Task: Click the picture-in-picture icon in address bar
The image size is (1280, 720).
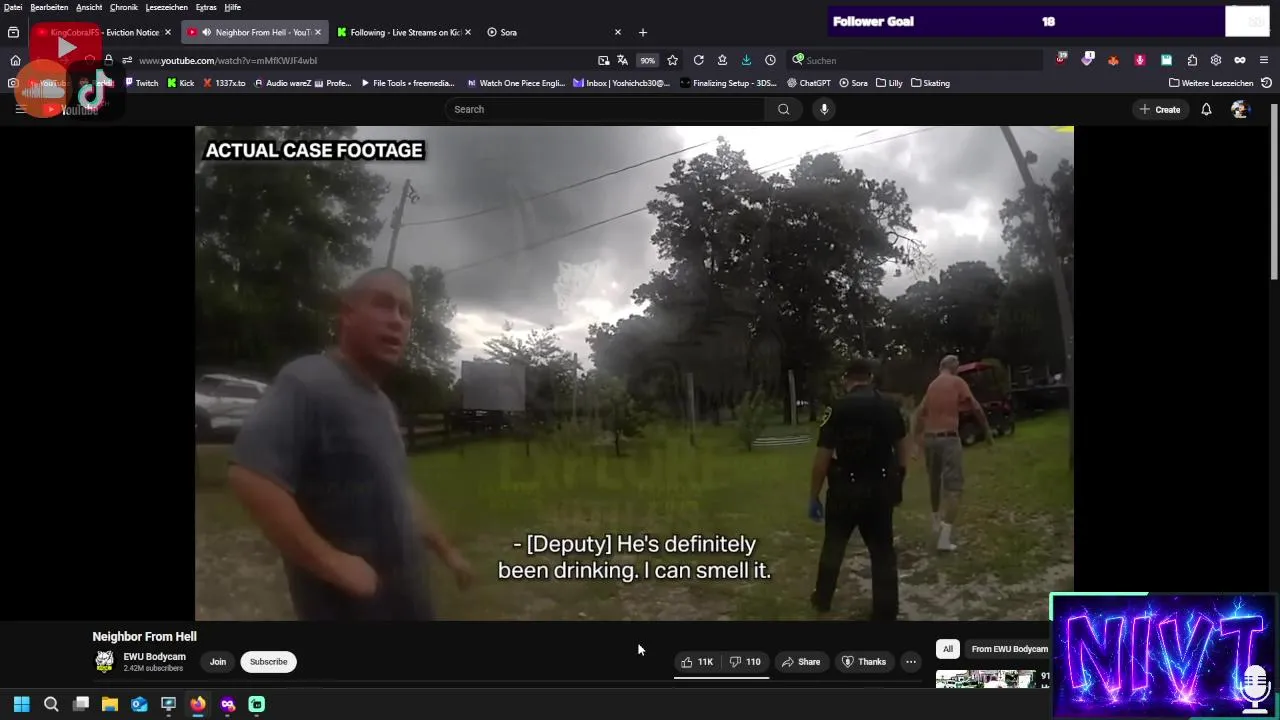Action: click(x=603, y=60)
